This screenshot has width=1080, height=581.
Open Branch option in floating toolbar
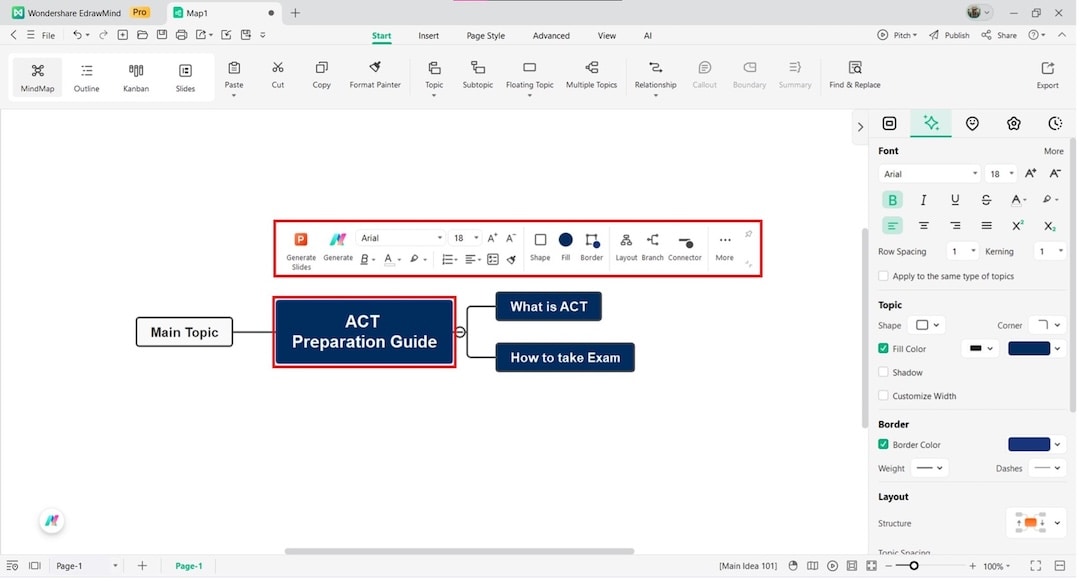click(x=652, y=246)
